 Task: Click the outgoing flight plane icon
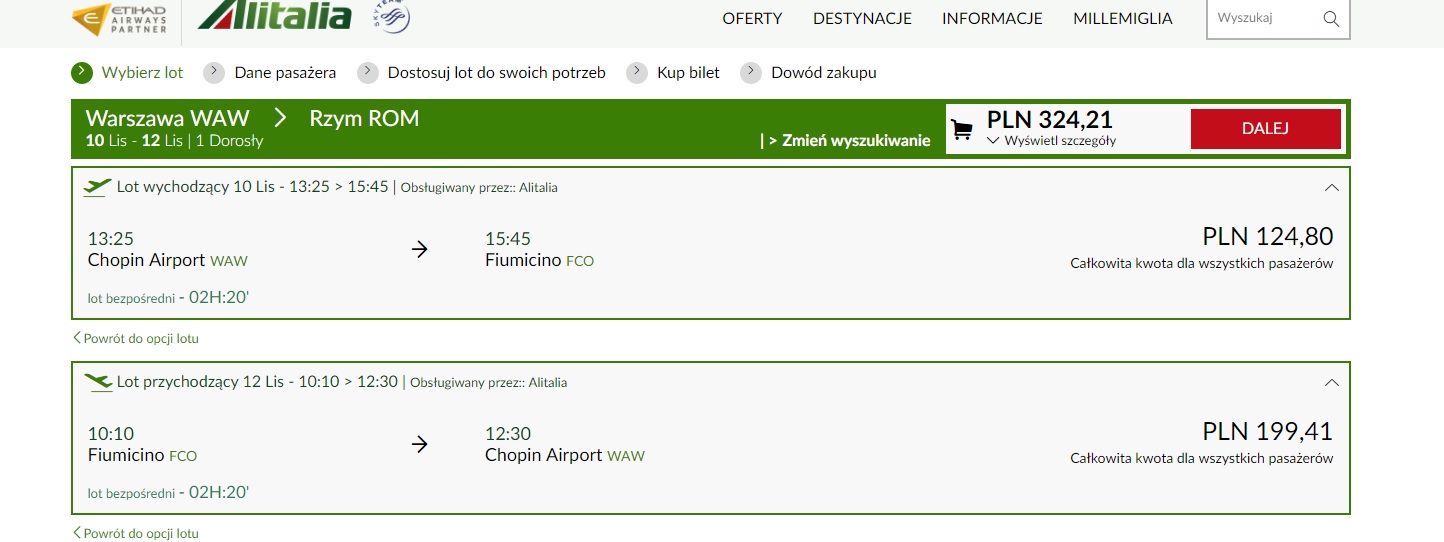[98, 187]
